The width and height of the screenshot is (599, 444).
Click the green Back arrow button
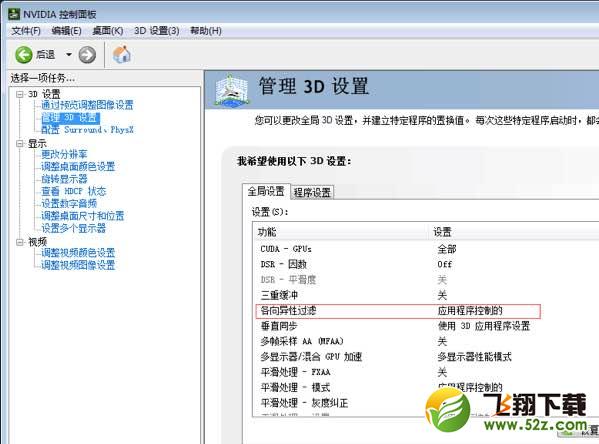pos(24,55)
